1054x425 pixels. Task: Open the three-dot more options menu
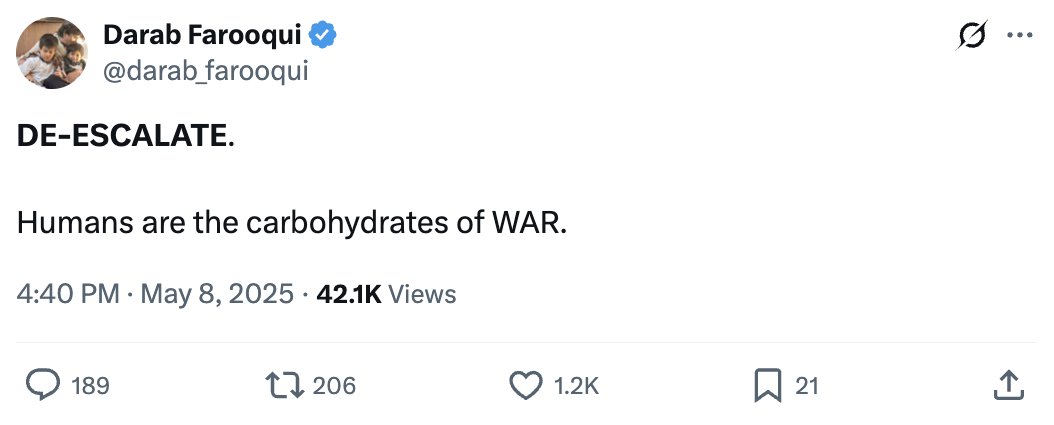[1019, 37]
